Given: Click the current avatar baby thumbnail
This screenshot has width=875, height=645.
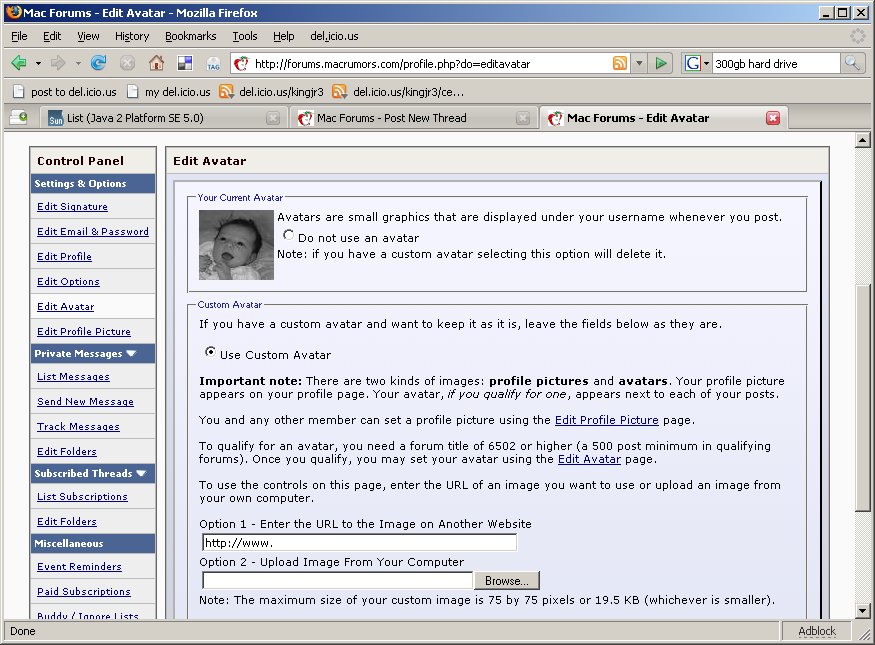Looking at the screenshot, I should click(237, 244).
